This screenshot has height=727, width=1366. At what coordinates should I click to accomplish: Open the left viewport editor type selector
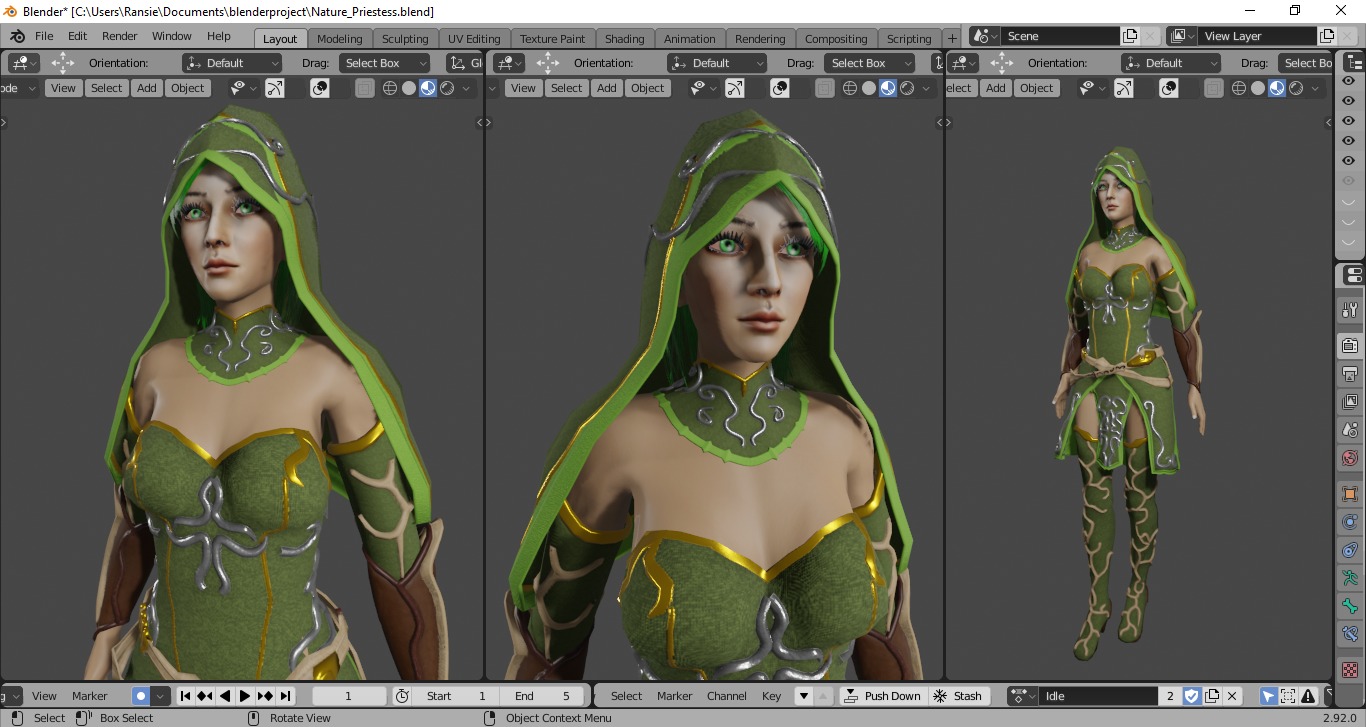[x=23, y=63]
